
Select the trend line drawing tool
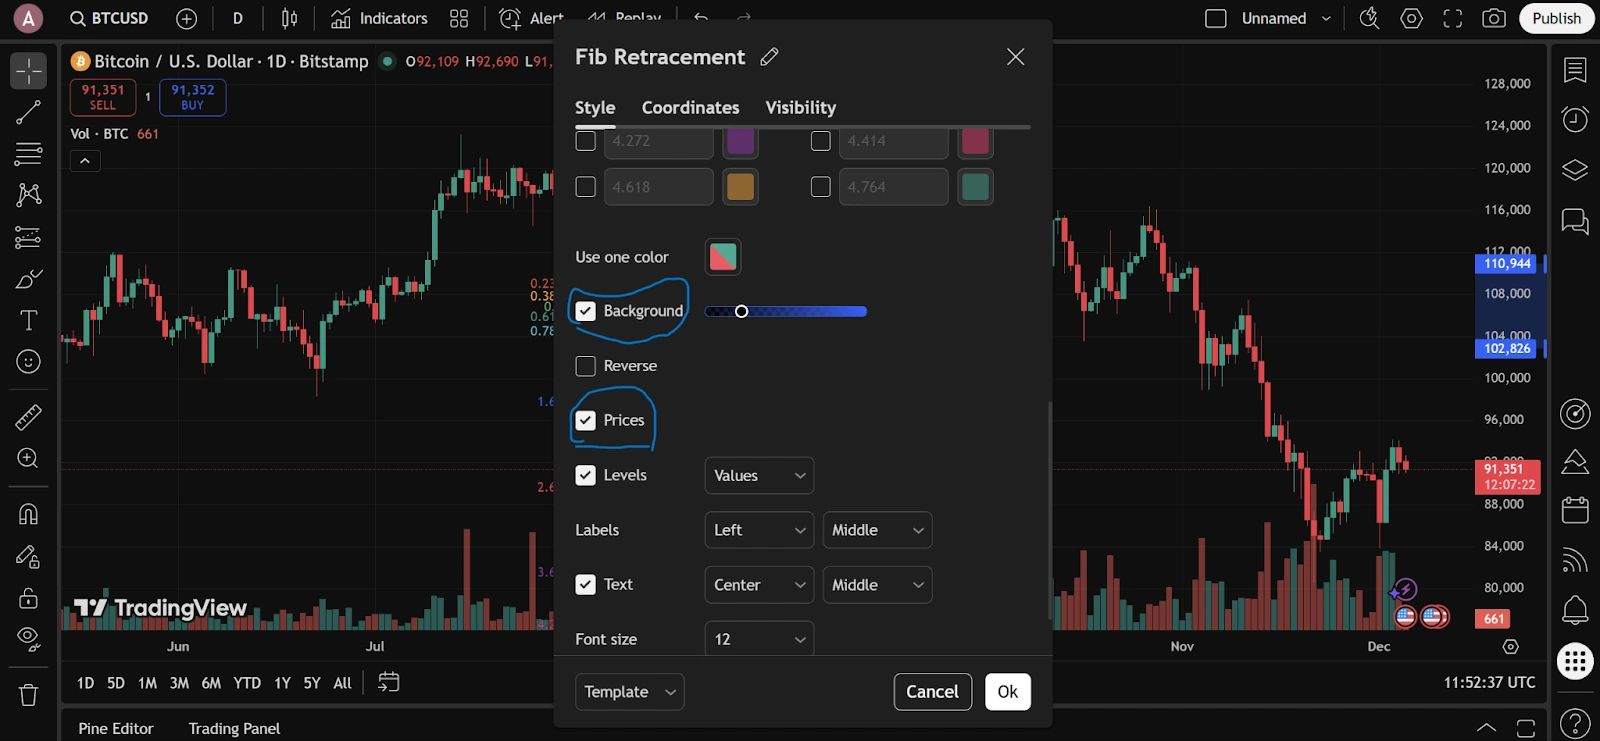pyautogui.click(x=28, y=112)
